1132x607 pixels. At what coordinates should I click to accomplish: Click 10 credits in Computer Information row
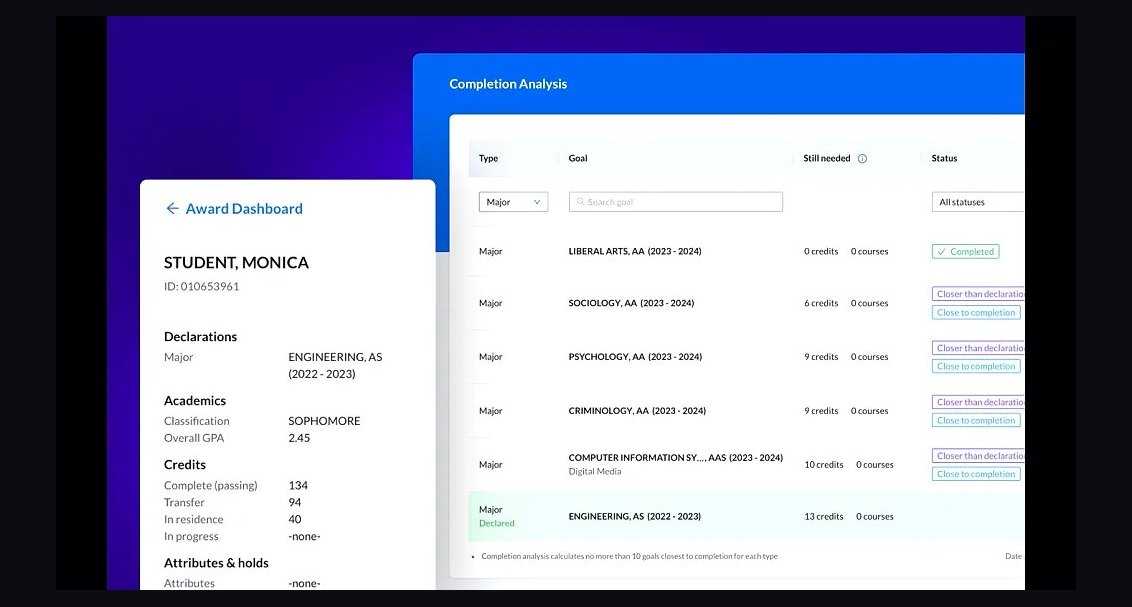pyautogui.click(x=824, y=465)
